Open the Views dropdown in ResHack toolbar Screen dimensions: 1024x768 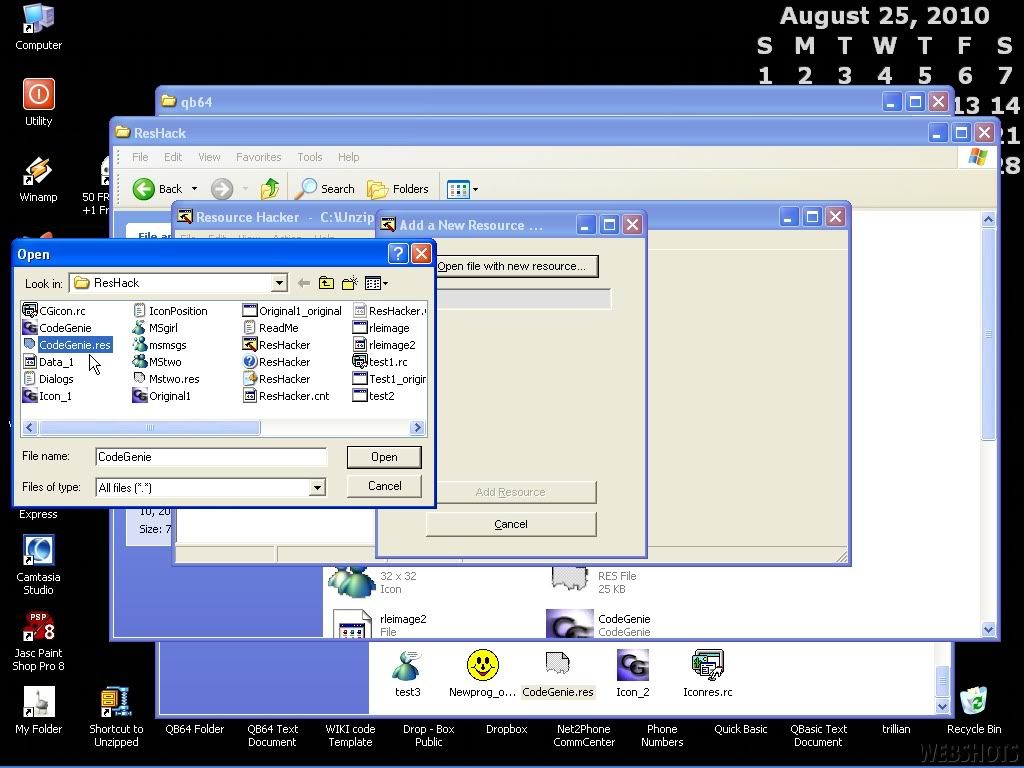click(462, 189)
